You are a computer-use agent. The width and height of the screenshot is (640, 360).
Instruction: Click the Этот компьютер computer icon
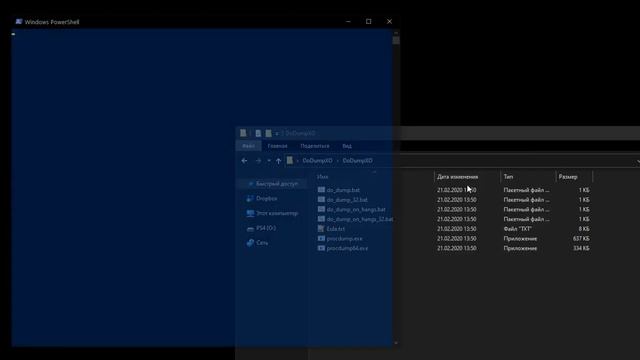coord(250,213)
